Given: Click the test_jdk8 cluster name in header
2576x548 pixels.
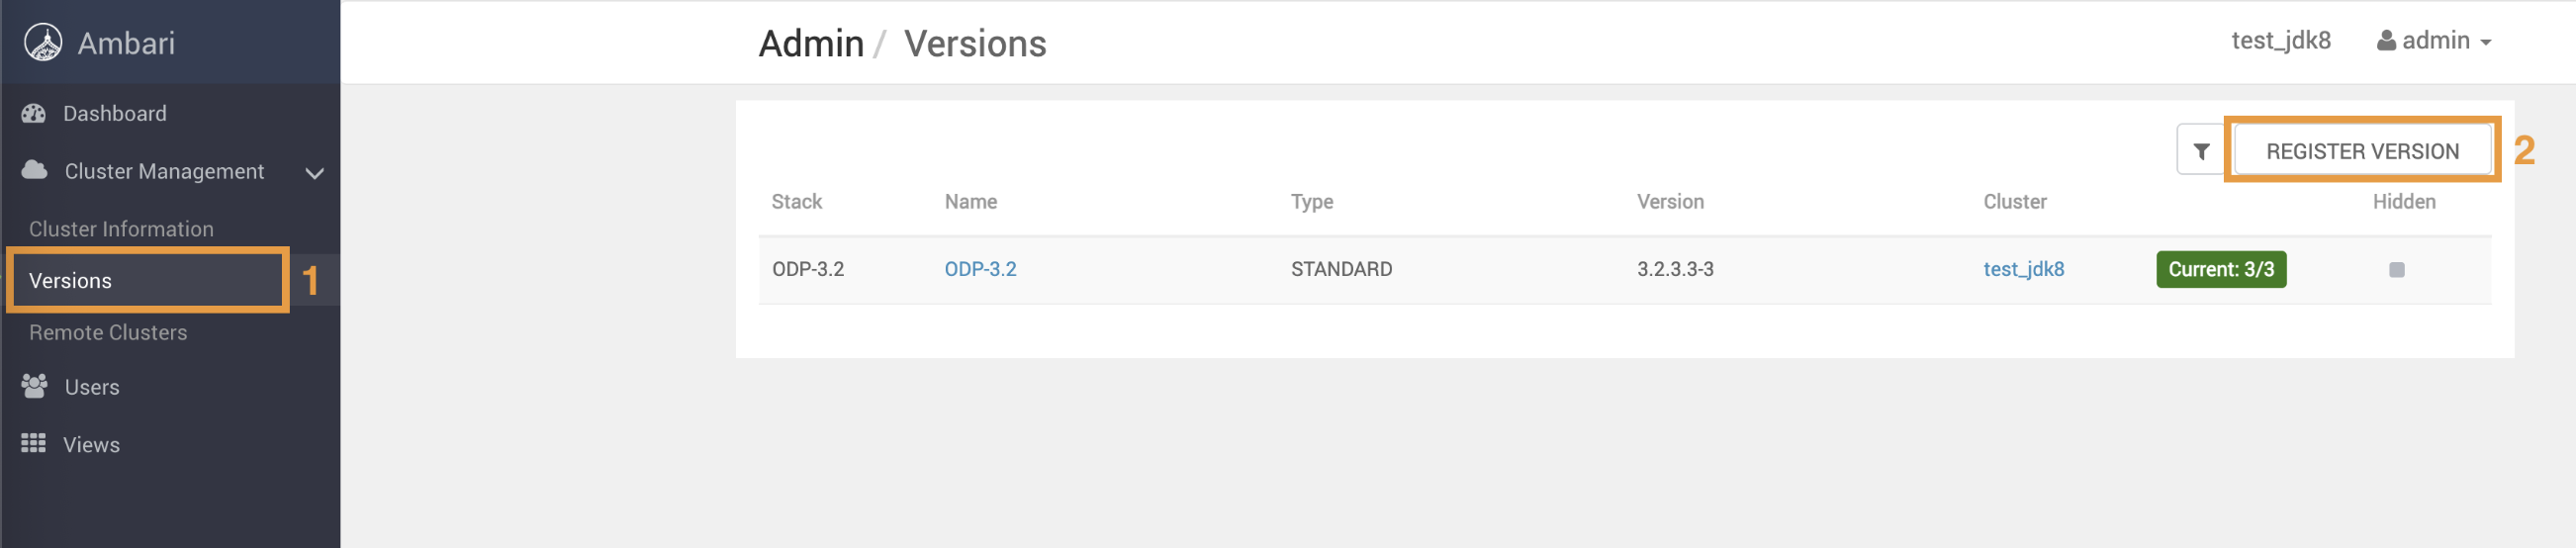Looking at the screenshot, I should point(2281,41).
